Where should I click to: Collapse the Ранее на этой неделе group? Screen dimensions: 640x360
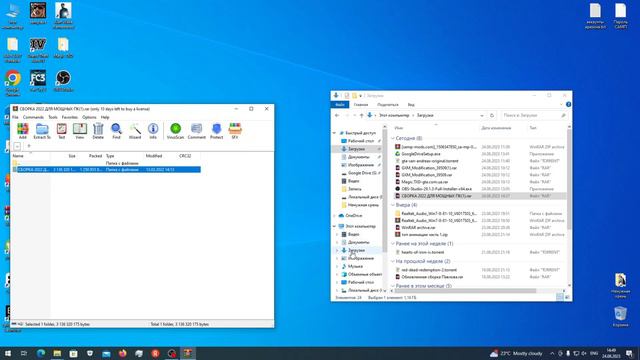coord(393,244)
